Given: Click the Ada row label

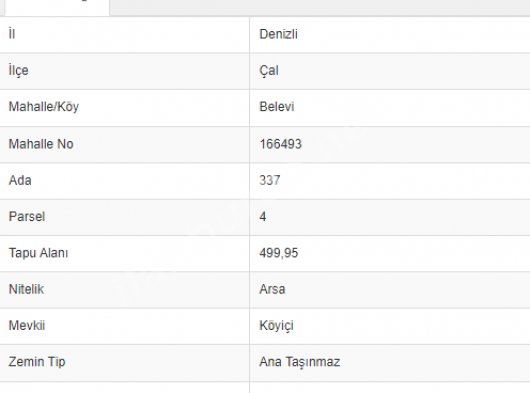Looking at the screenshot, I should pos(20,180).
